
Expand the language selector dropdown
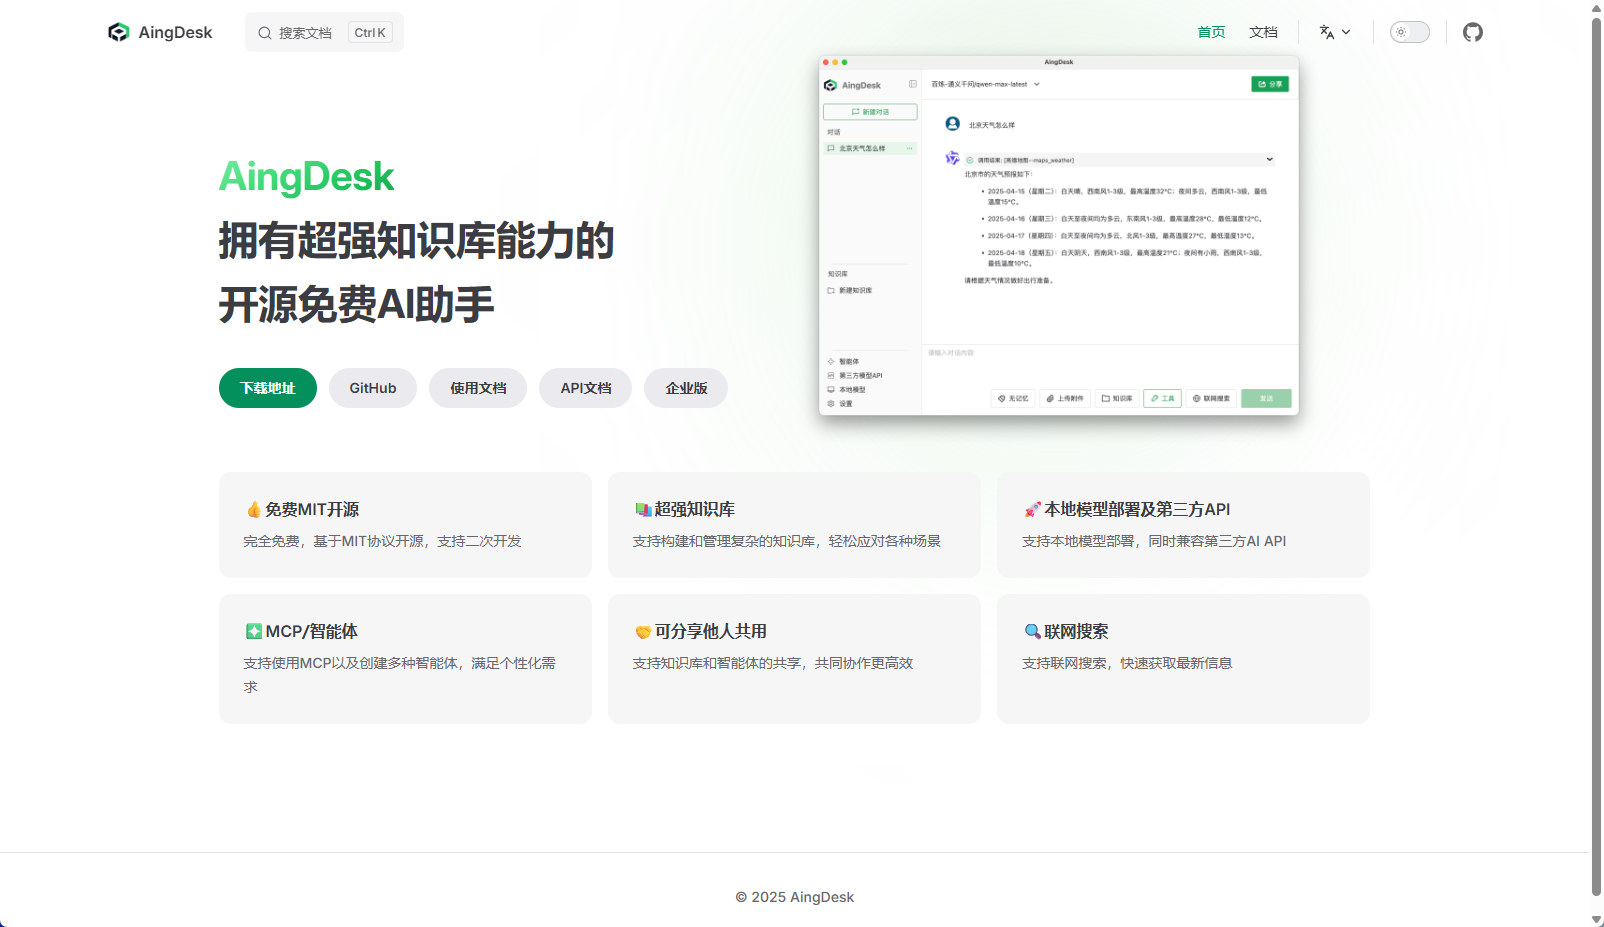(1335, 31)
